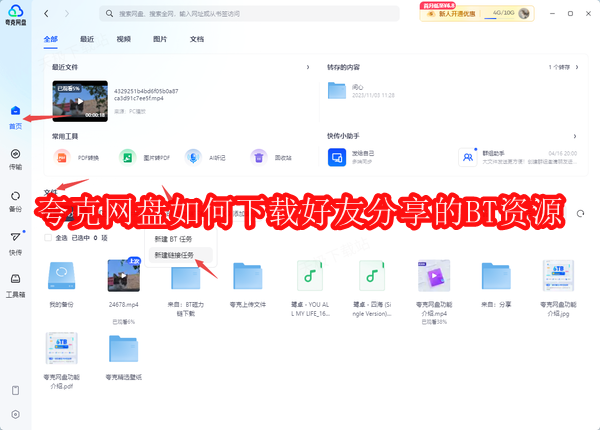Open the AI听记 tool icon

[x=193, y=158]
